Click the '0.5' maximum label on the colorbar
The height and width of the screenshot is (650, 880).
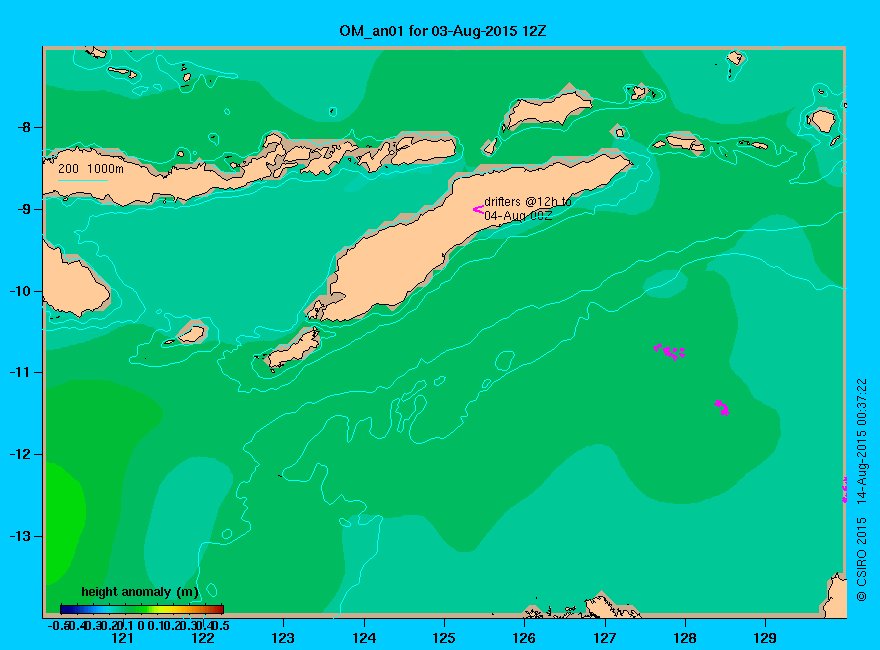coord(222,625)
